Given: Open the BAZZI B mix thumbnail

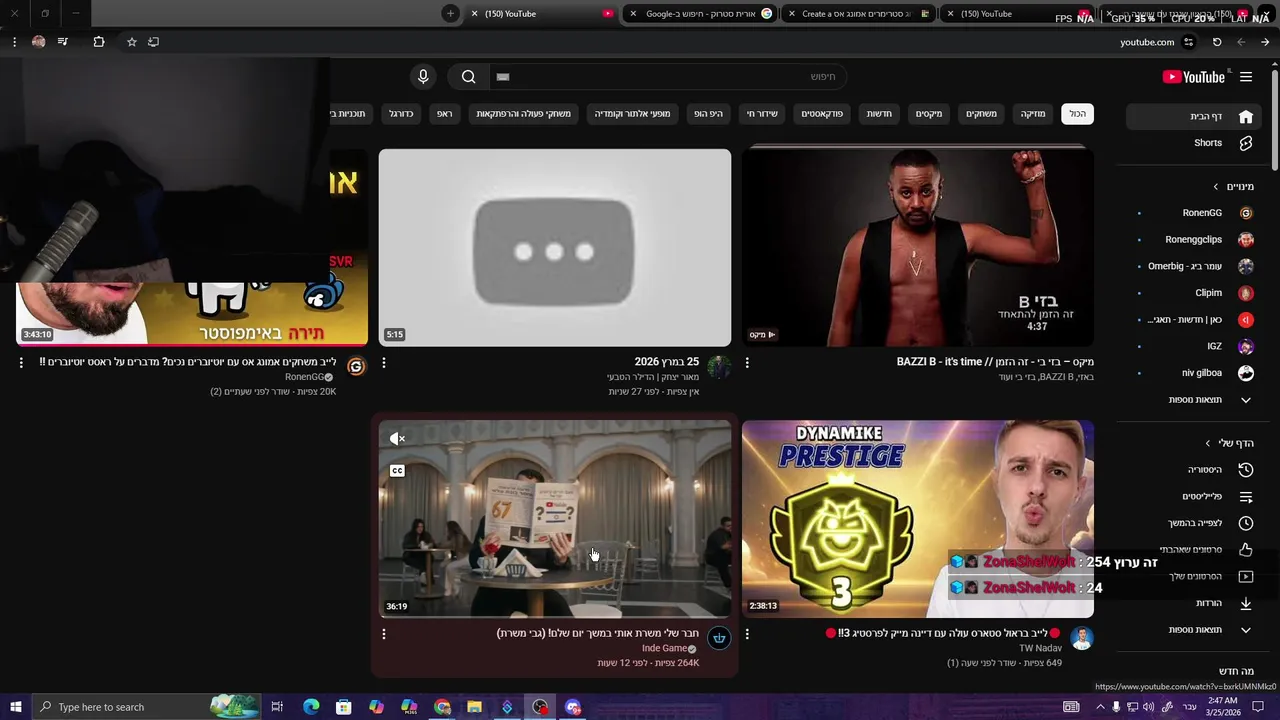Looking at the screenshot, I should pyautogui.click(x=917, y=246).
